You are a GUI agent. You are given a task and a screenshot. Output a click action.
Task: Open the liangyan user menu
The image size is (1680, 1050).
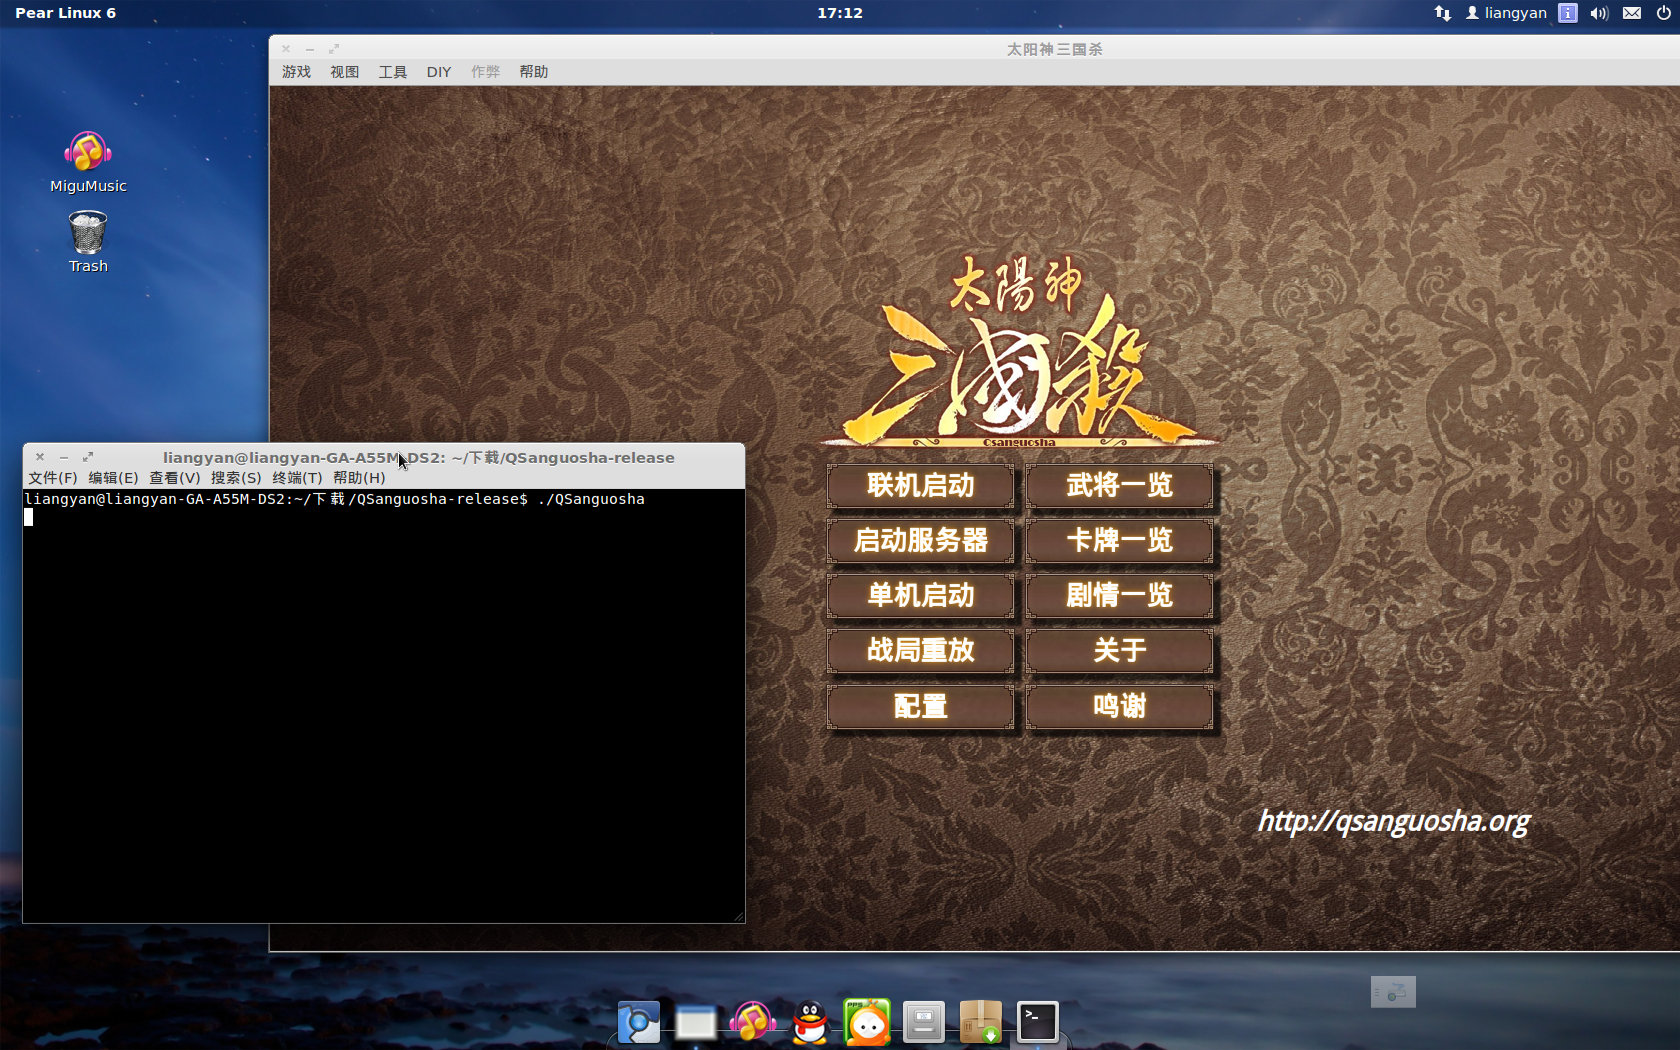tap(1506, 13)
